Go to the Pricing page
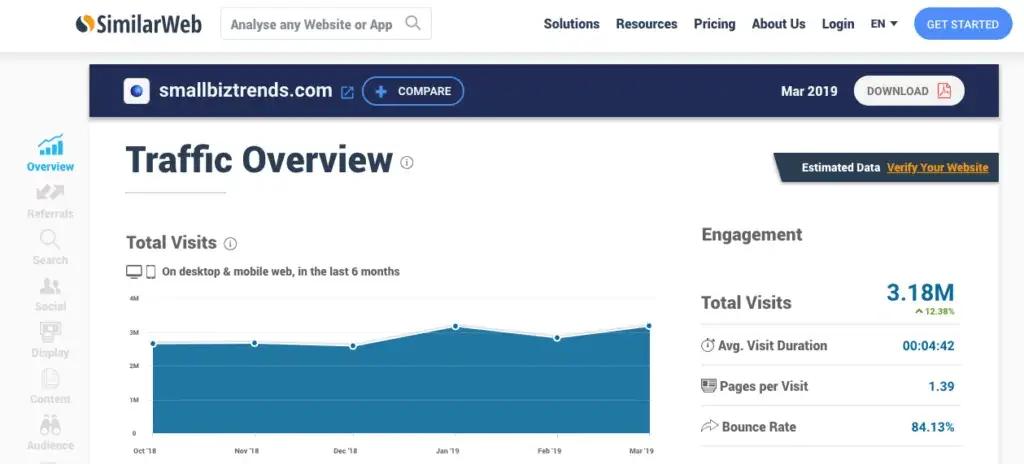Screen dimensions: 1024x464 pyautogui.click(x=714, y=24)
